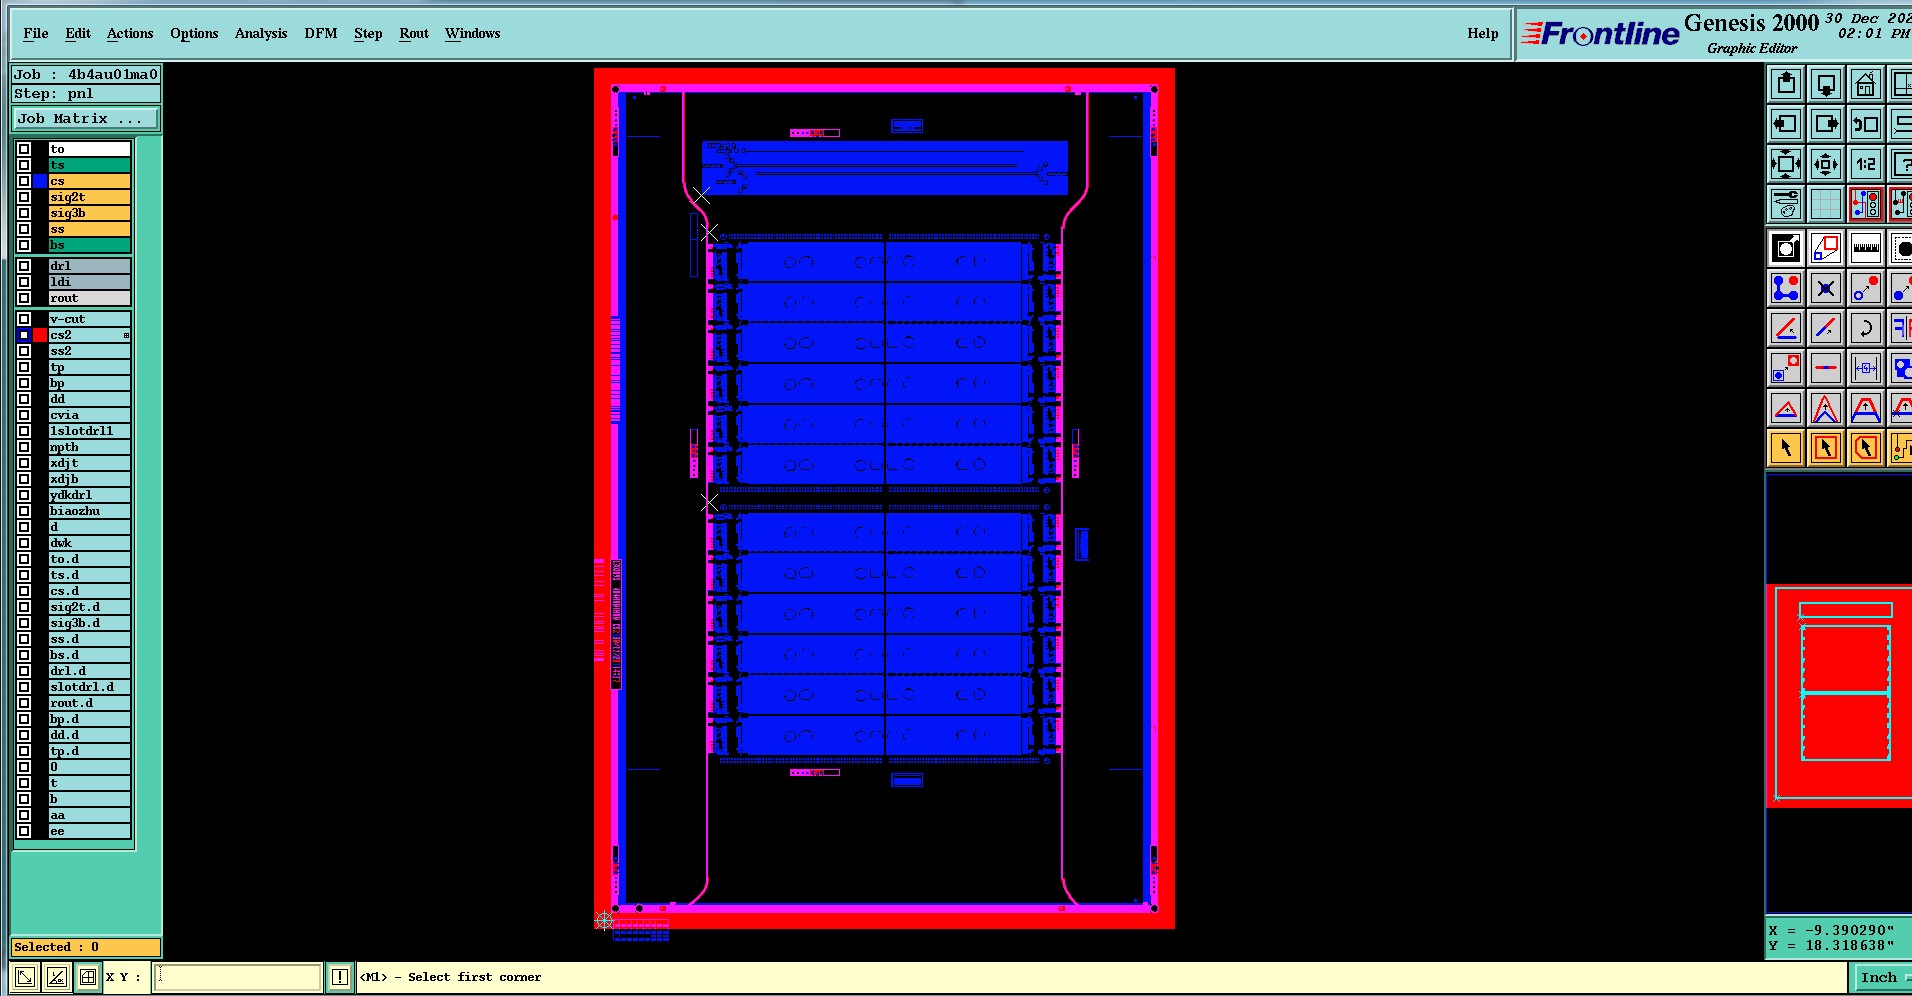
Task: Click the white circle feature highlight icon
Action: (1786, 248)
